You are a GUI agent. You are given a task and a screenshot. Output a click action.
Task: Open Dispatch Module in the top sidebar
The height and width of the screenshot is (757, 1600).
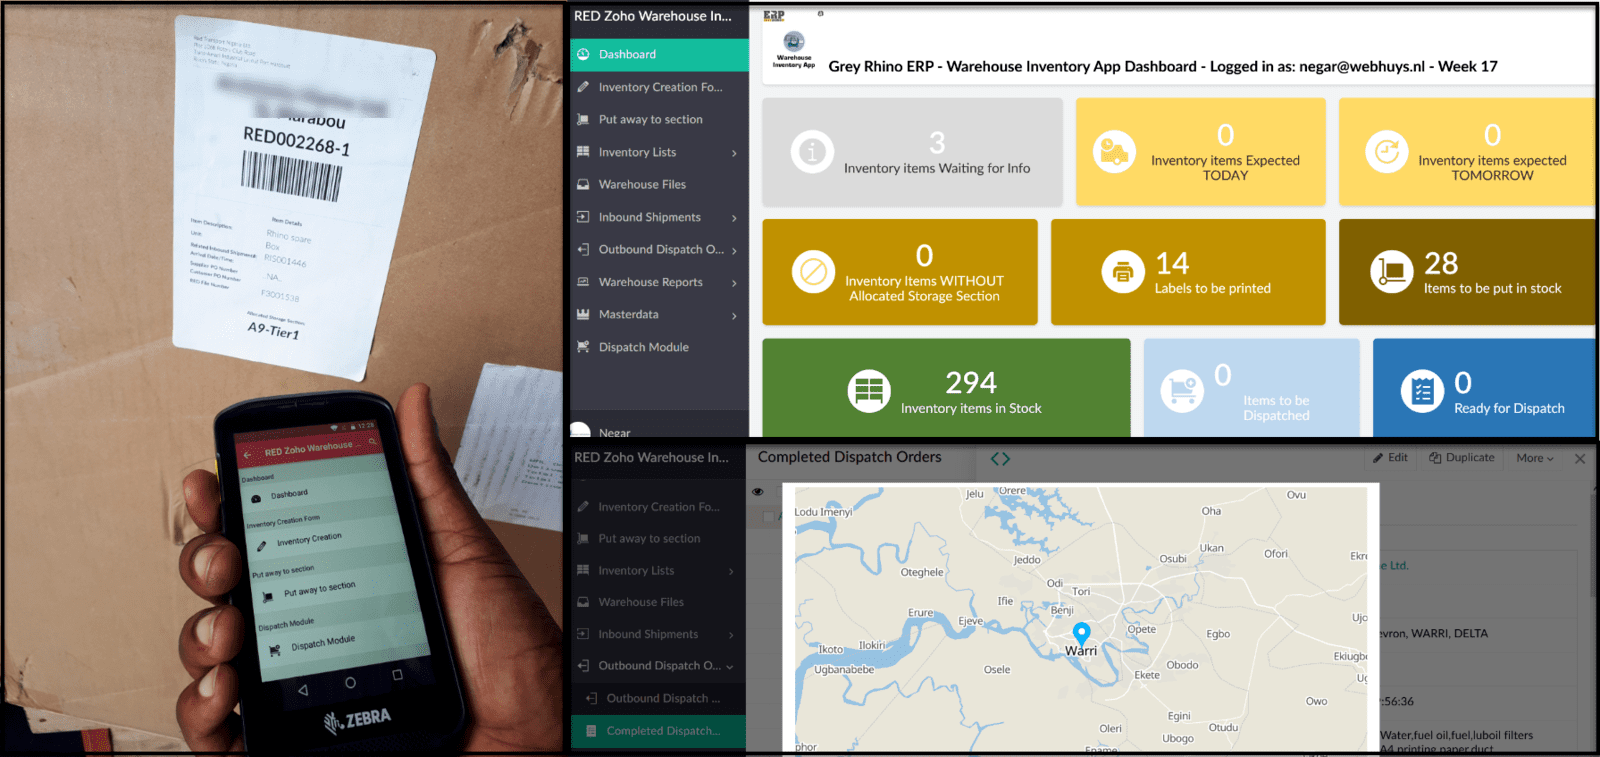(659, 347)
